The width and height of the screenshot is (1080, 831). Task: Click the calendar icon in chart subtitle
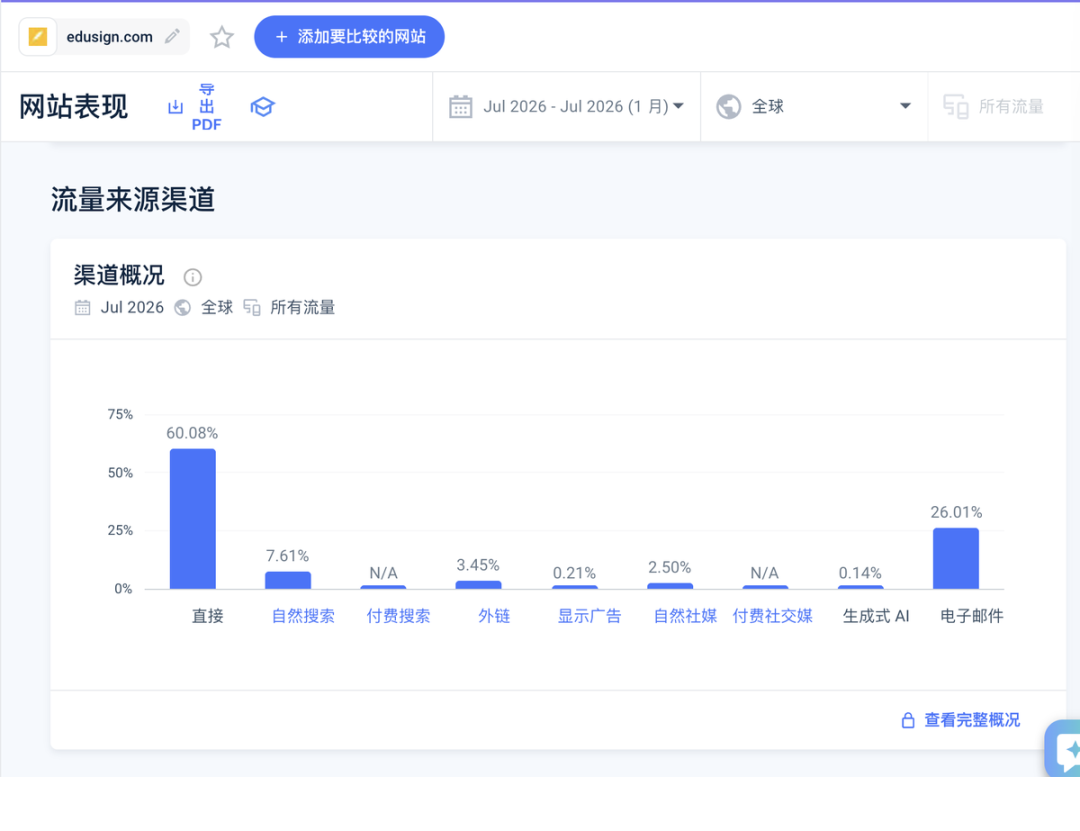click(x=83, y=307)
